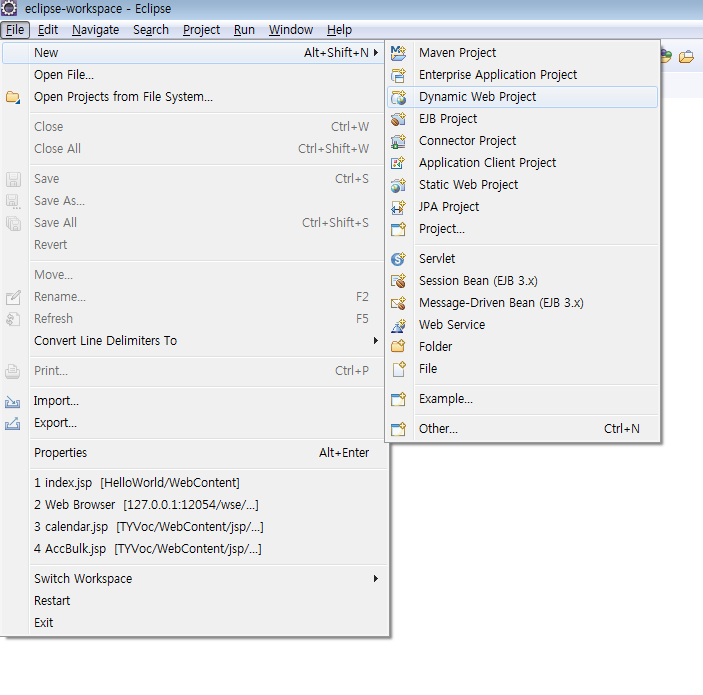Click the Connector Project icon
This screenshot has height=695, width=703.
click(x=398, y=141)
